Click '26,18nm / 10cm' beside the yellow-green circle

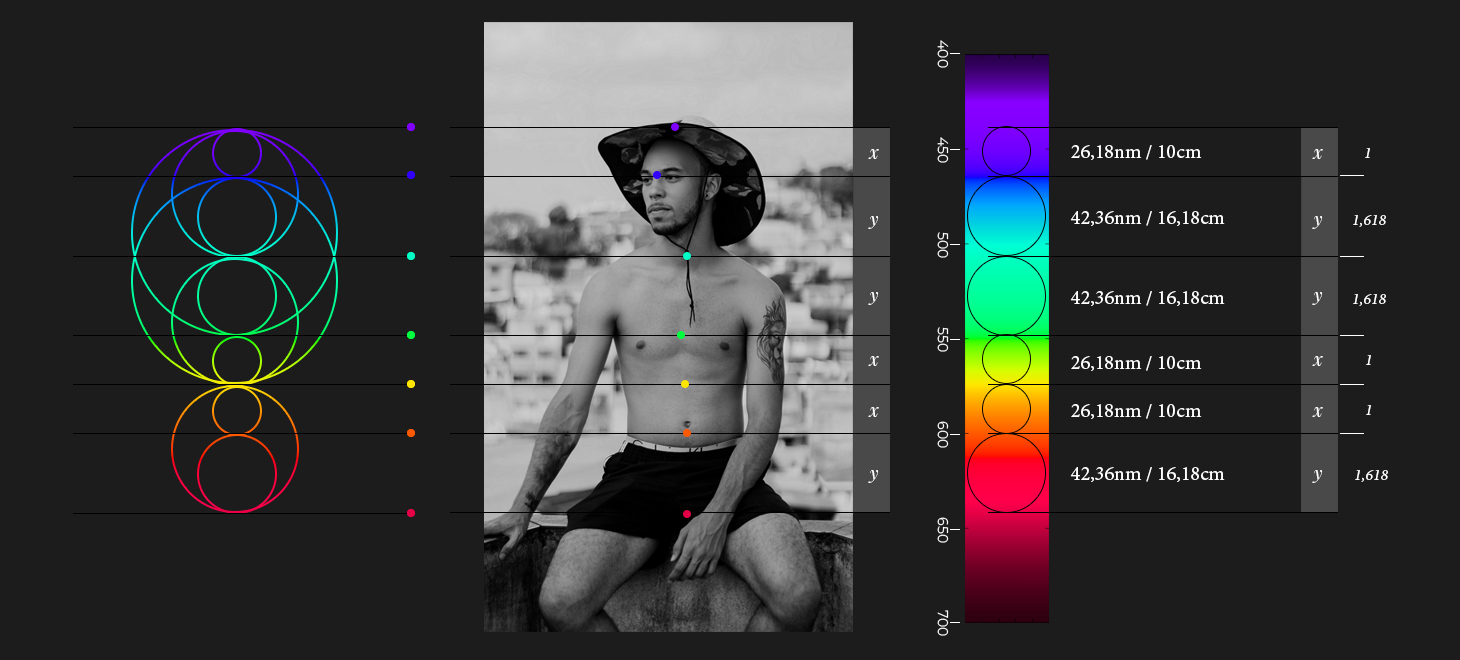coord(1136,363)
